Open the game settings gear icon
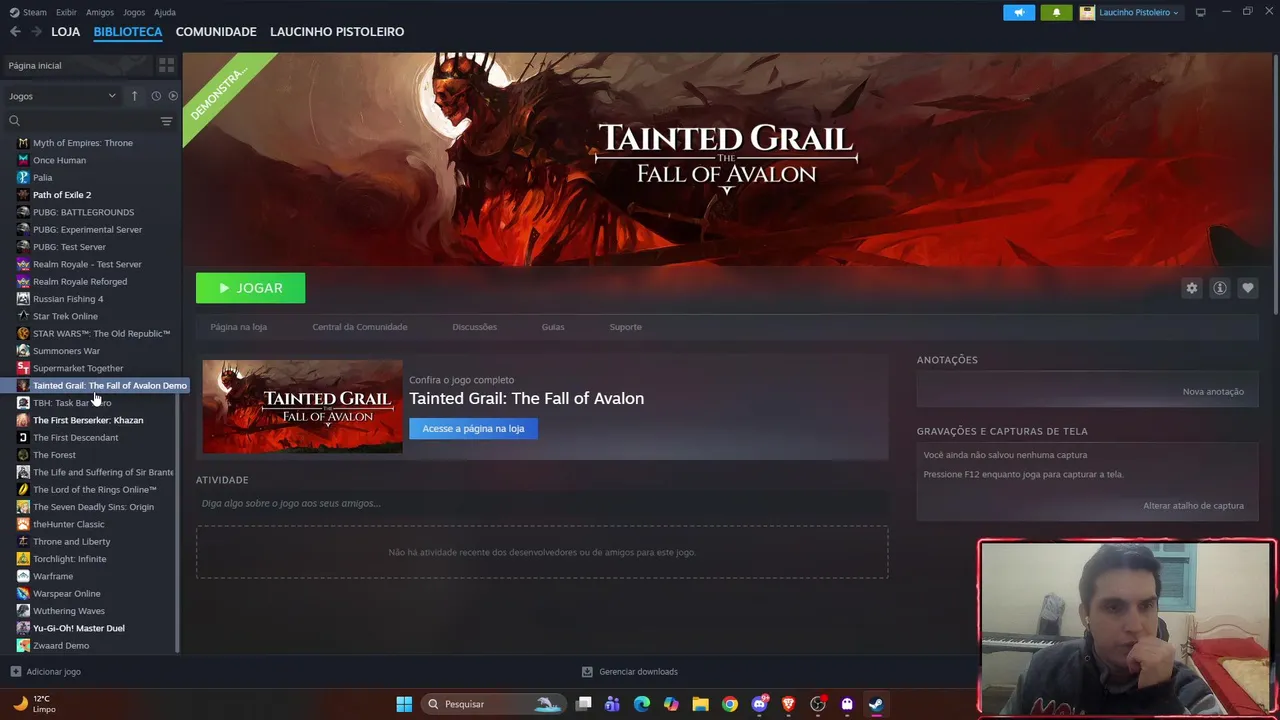 pos(1191,288)
